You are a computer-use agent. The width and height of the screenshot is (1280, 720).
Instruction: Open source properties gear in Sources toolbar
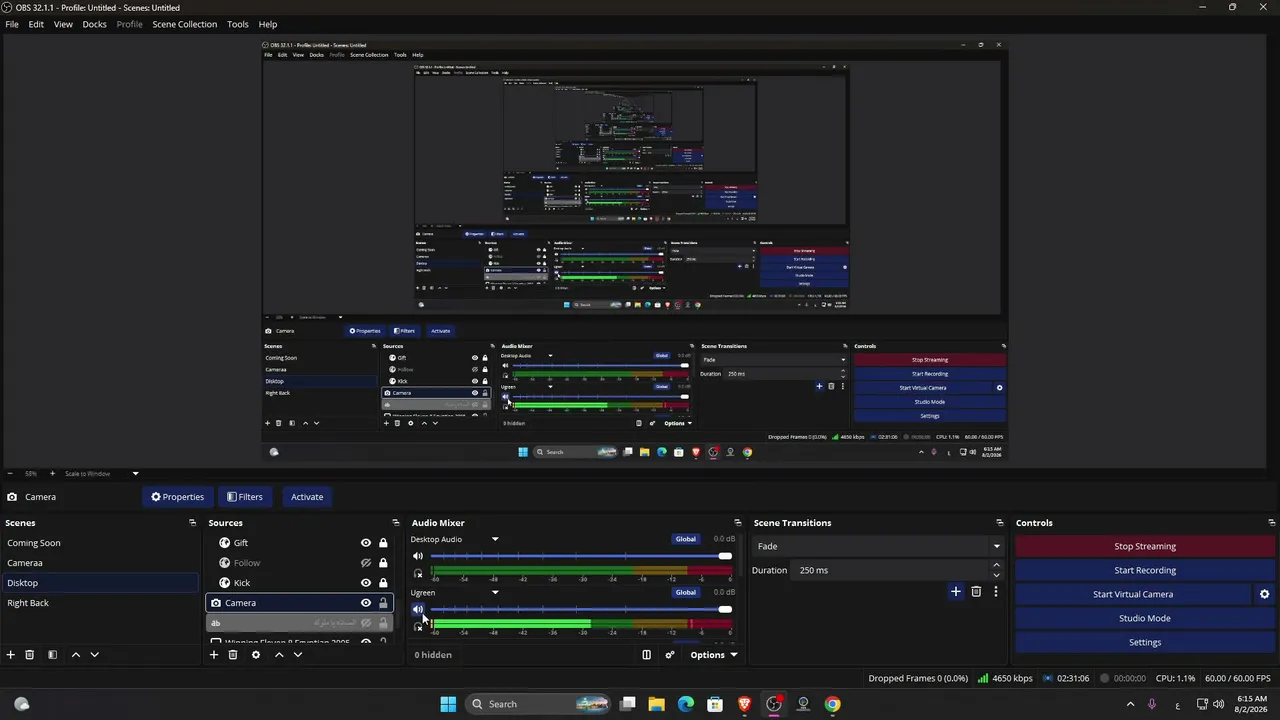tap(256, 655)
